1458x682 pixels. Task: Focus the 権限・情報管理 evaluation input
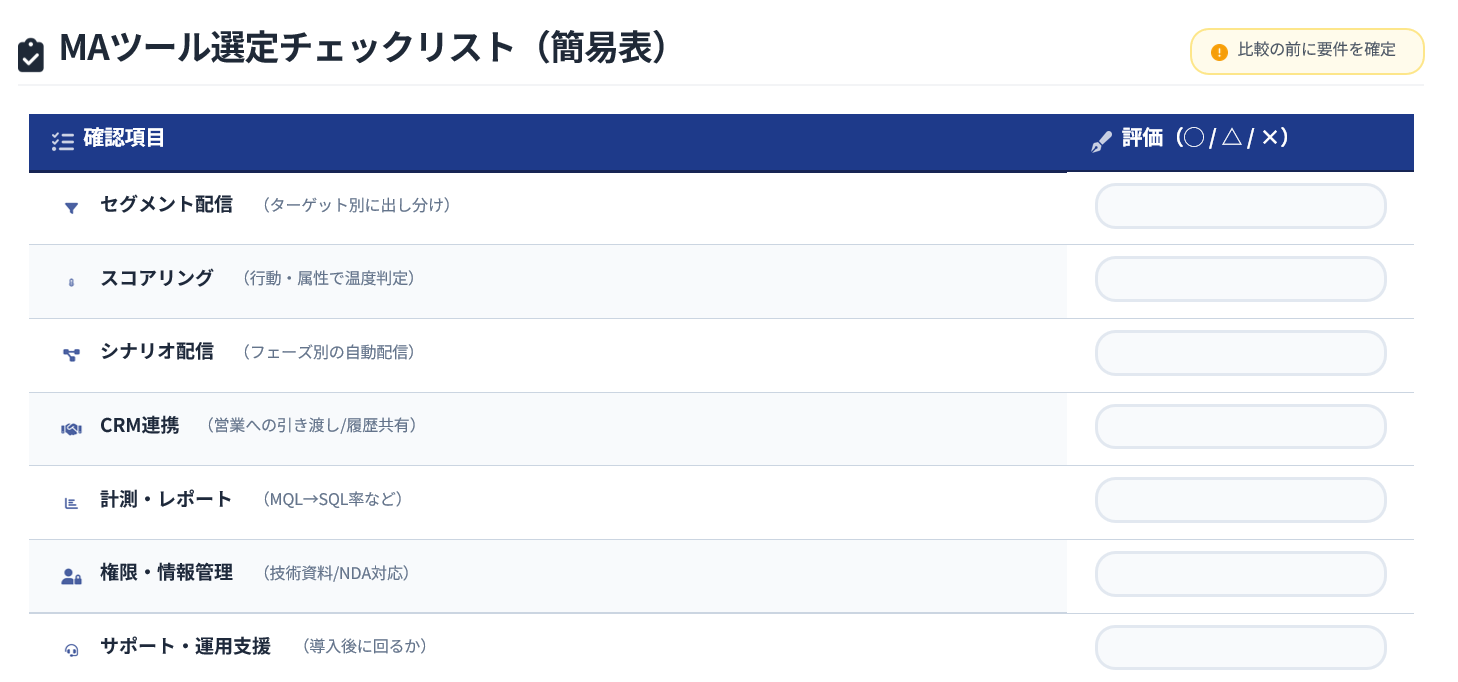pyautogui.click(x=1240, y=574)
